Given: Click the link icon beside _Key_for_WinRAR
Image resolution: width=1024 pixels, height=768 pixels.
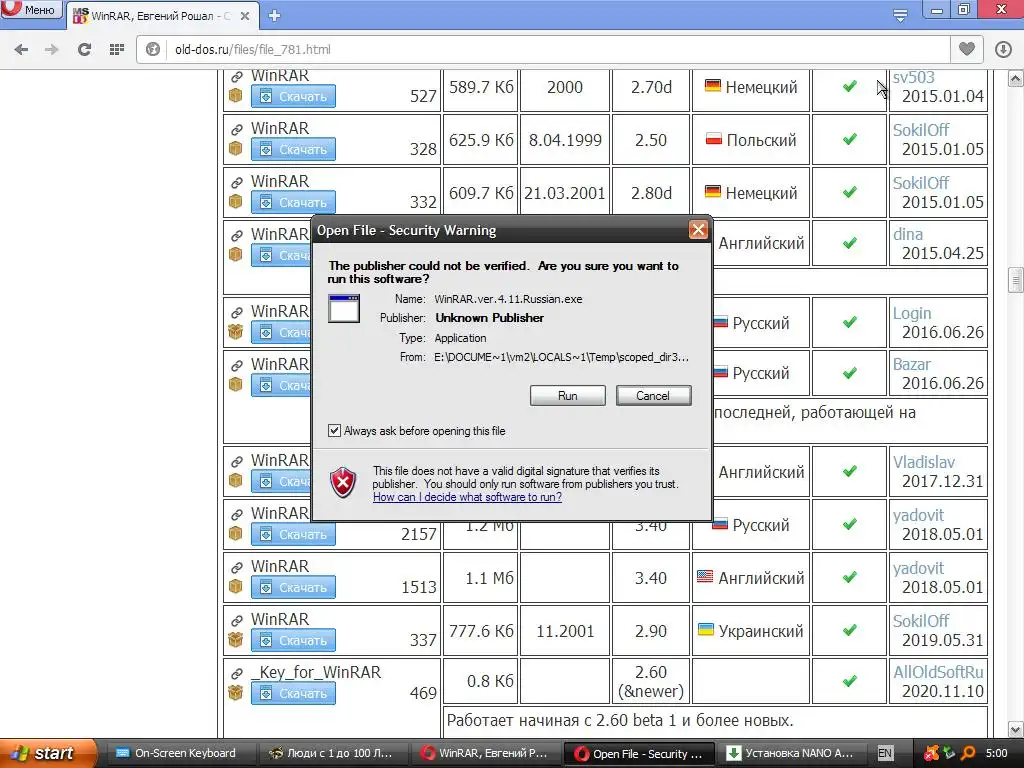Looking at the screenshot, I should coord(236,673).
